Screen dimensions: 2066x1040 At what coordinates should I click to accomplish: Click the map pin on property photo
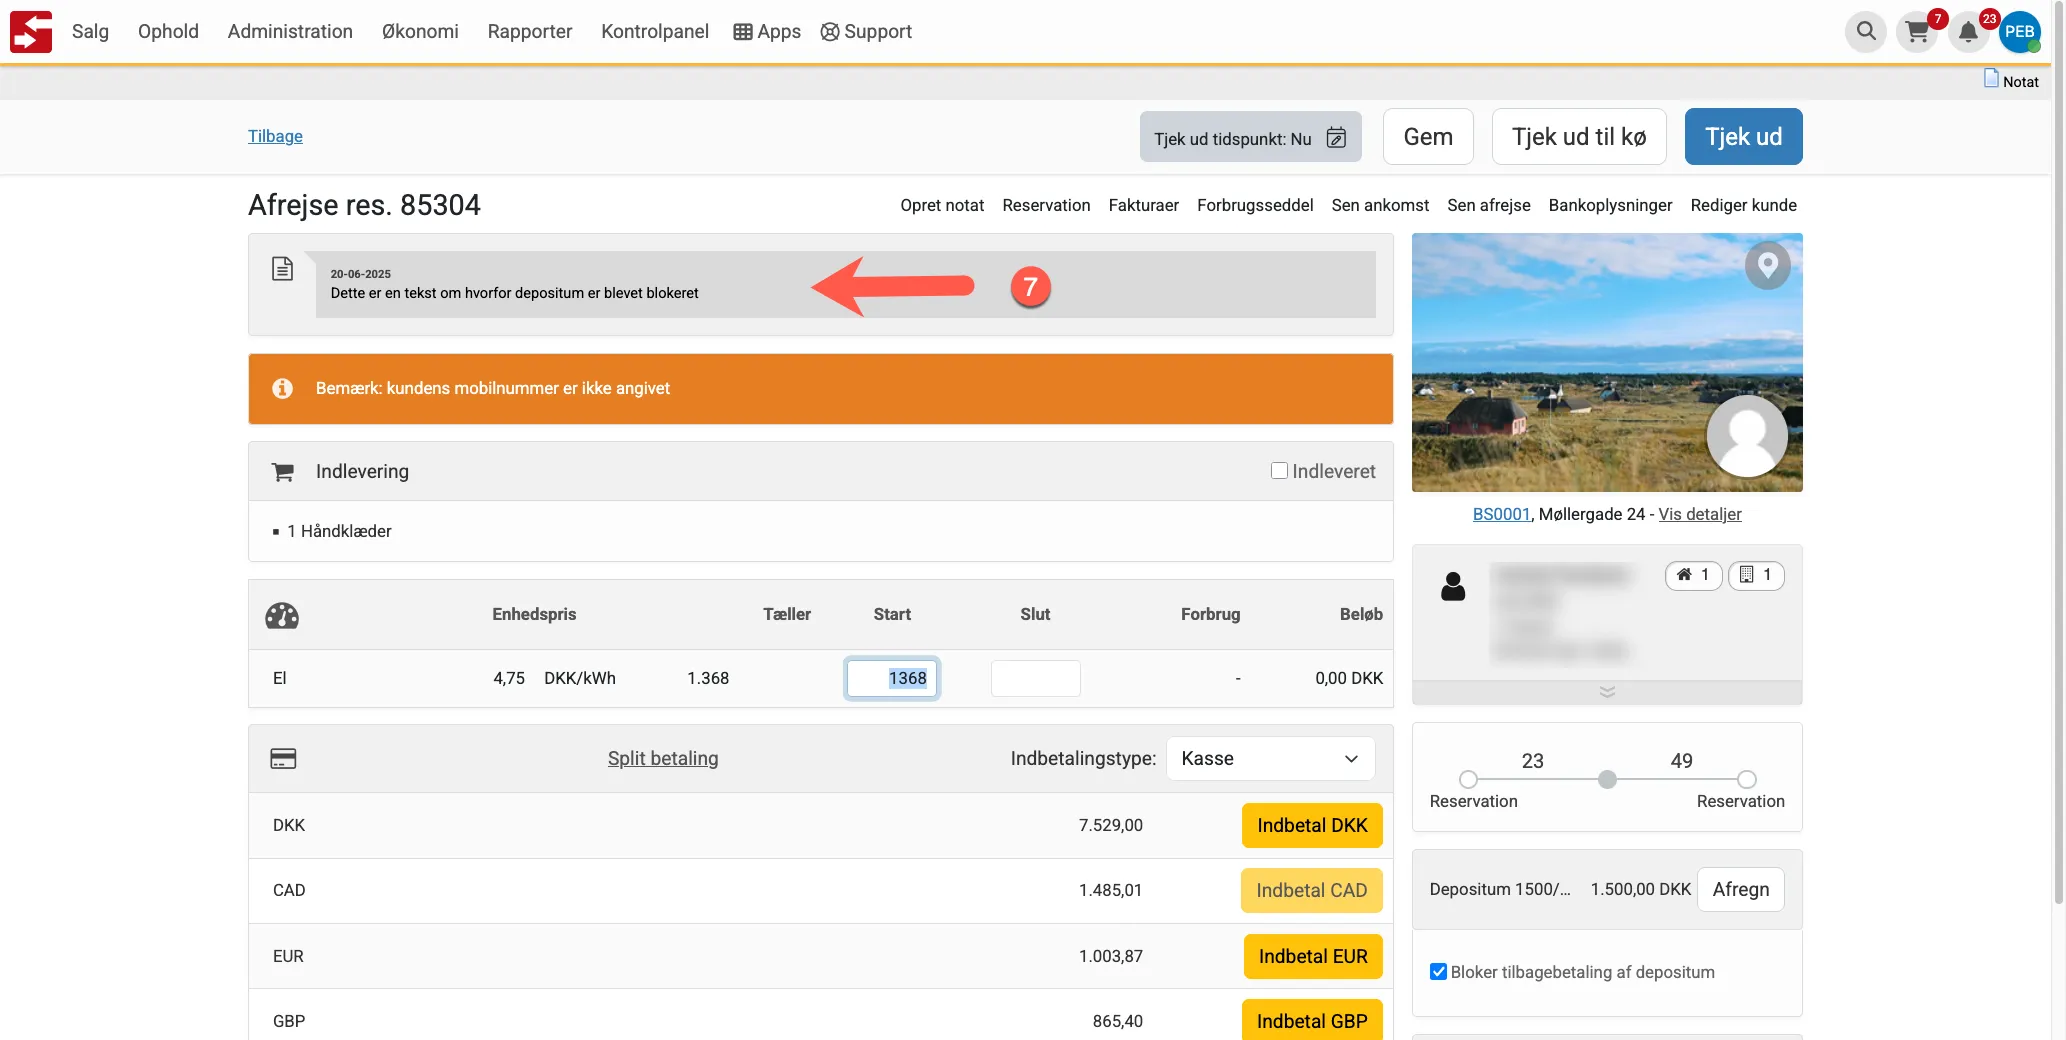(x=1767, y=265)
